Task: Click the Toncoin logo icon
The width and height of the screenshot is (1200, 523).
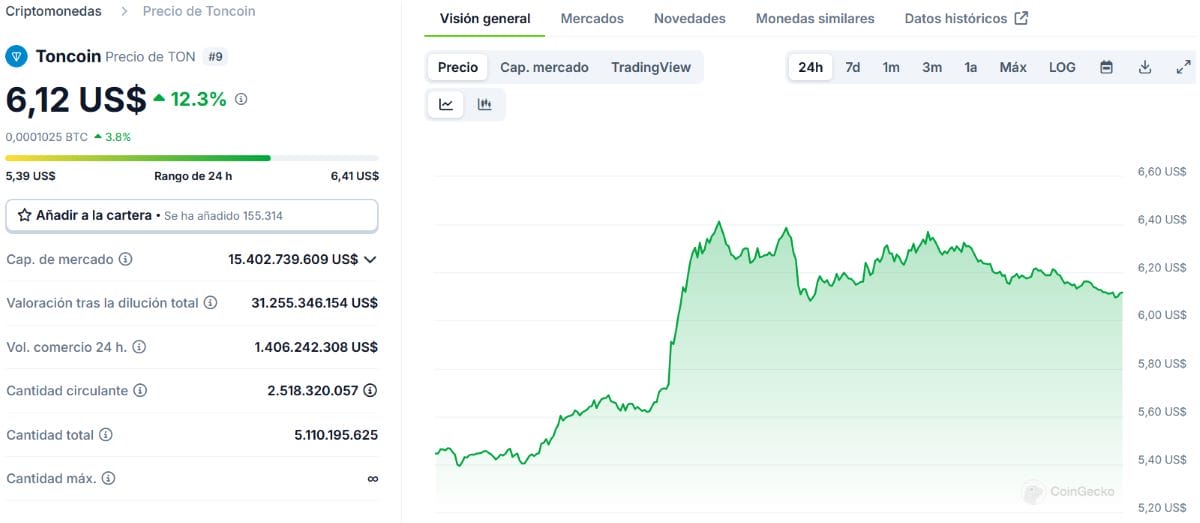Action: tap(16, 56)
